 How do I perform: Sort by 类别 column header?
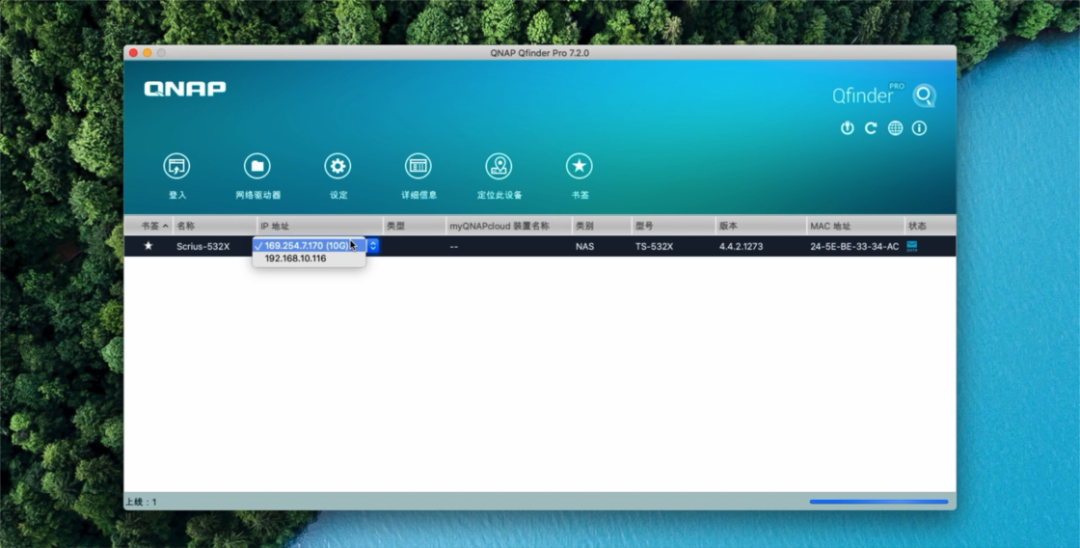(601, 226)
